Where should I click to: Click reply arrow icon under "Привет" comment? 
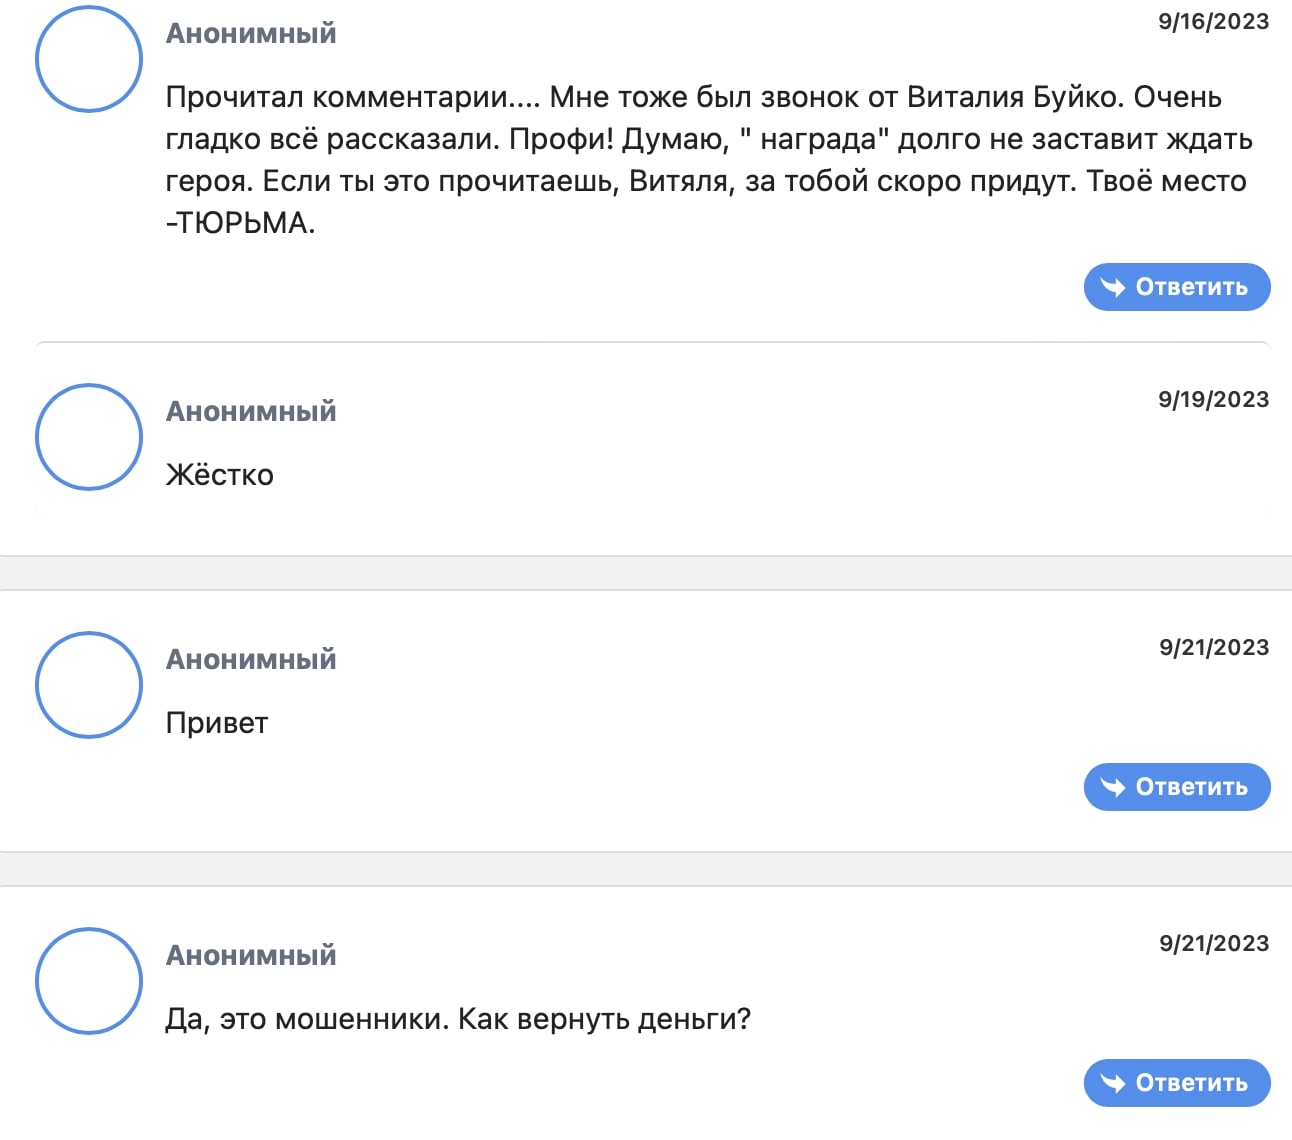point(1113,787)
